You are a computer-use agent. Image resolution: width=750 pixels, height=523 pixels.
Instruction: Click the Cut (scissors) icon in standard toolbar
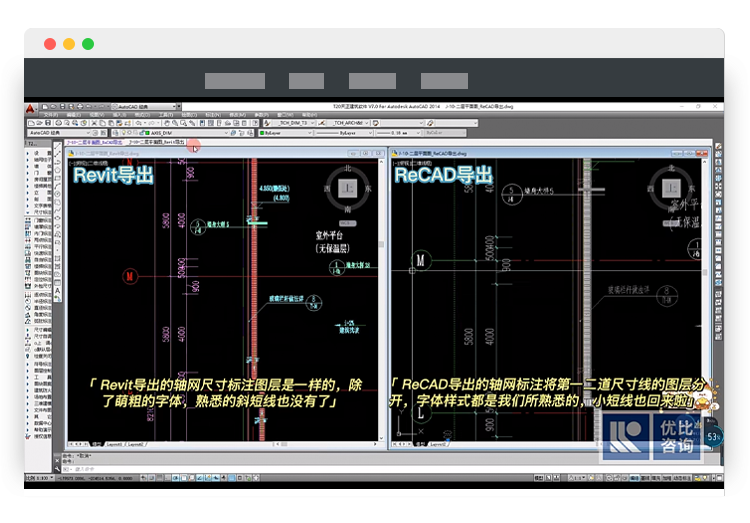(x=94, y=123)
